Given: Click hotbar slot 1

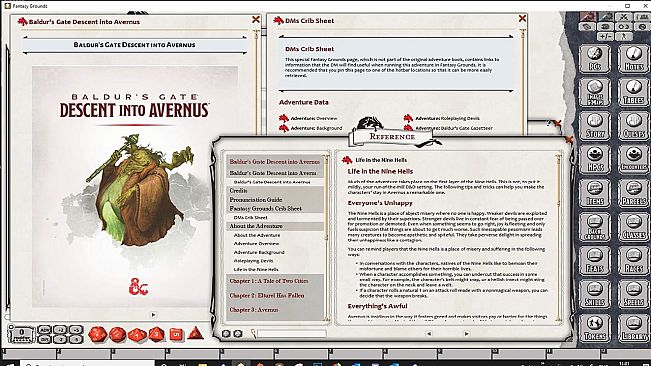Looking at the screenshot, I should (x=29, y=354).
